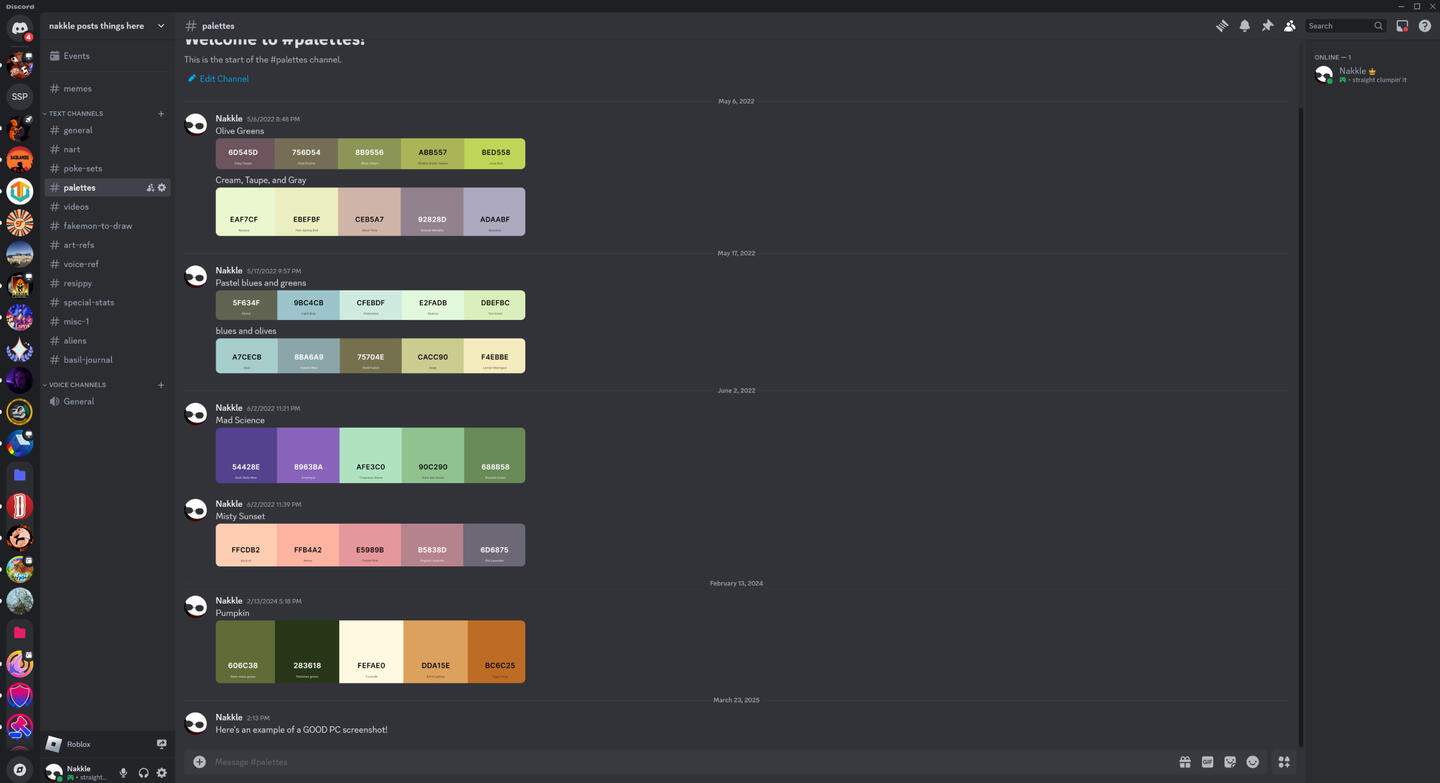Collapse the Text Channels category
Screen dimensions: 1440x783
pyautogui.click(x=76, y=114)
